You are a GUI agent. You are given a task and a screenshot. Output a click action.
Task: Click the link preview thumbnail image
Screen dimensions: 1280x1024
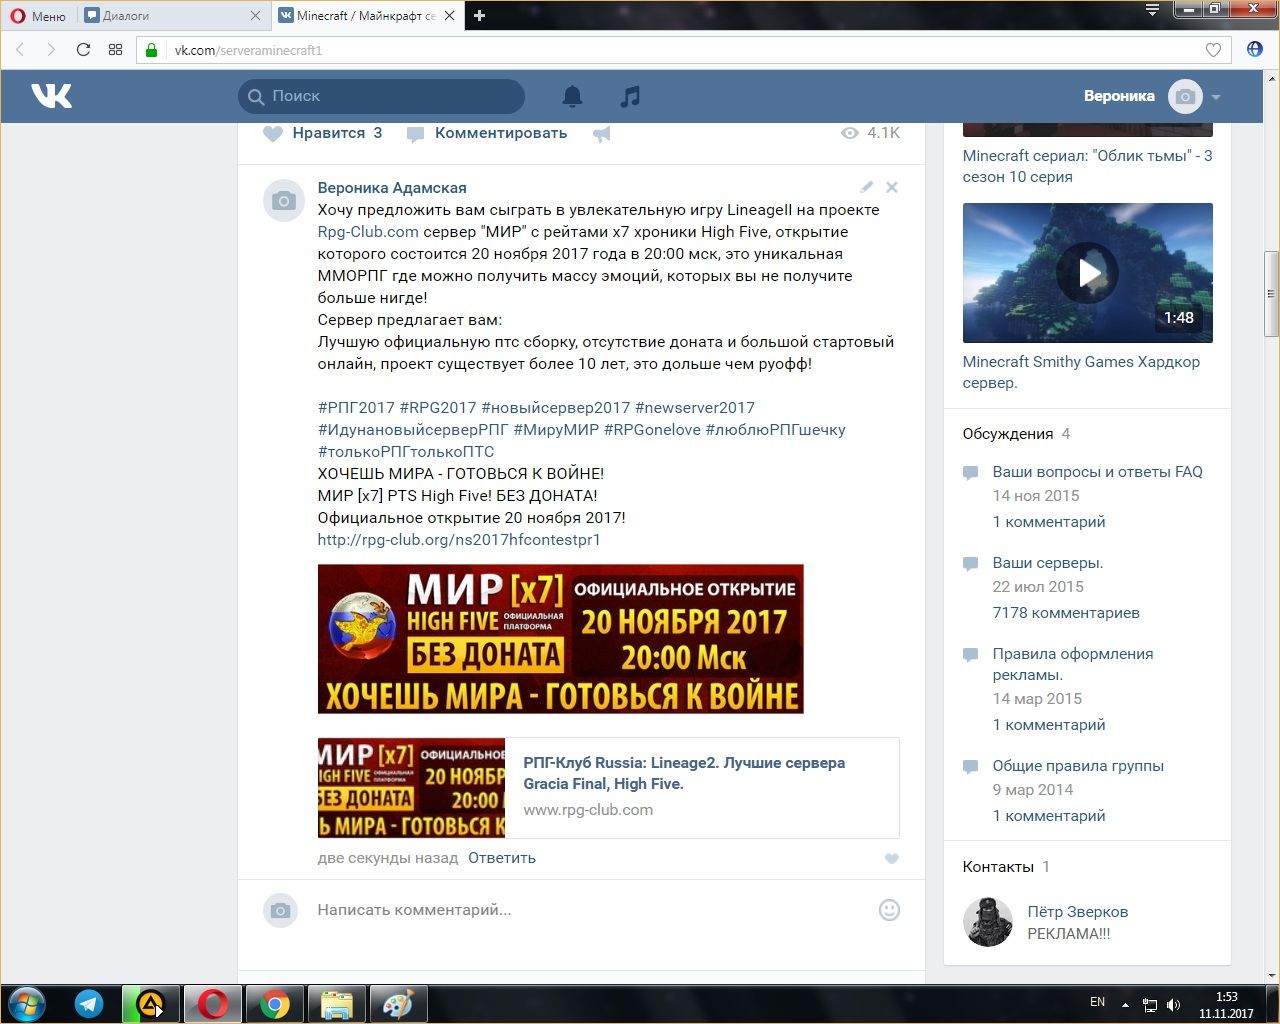(411, 788)
